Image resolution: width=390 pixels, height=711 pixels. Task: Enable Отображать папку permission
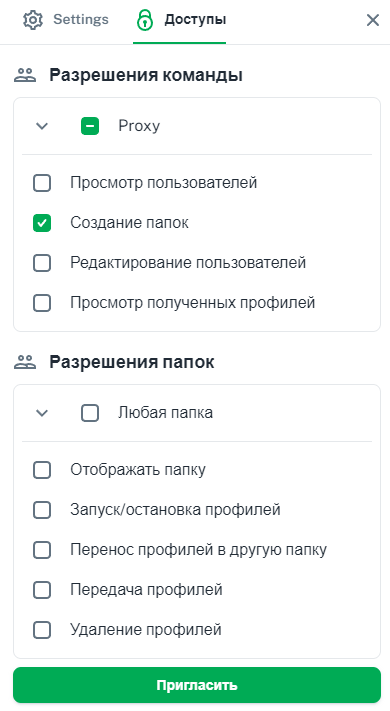pos(42,470)
